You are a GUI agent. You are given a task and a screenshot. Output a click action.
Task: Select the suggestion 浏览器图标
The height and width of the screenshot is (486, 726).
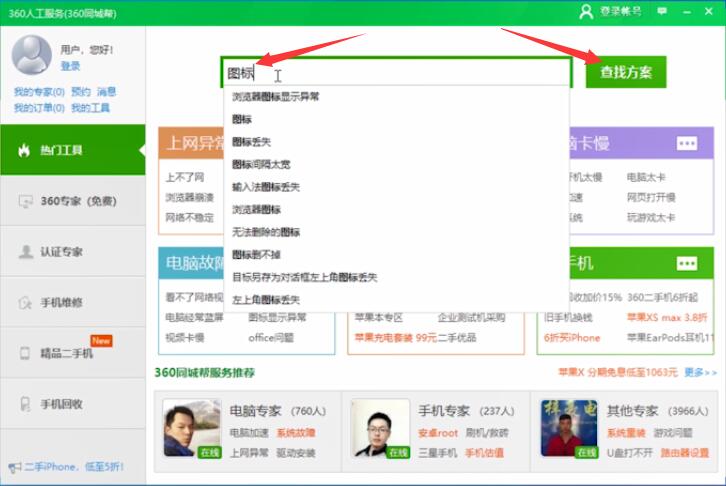[396, 210]
